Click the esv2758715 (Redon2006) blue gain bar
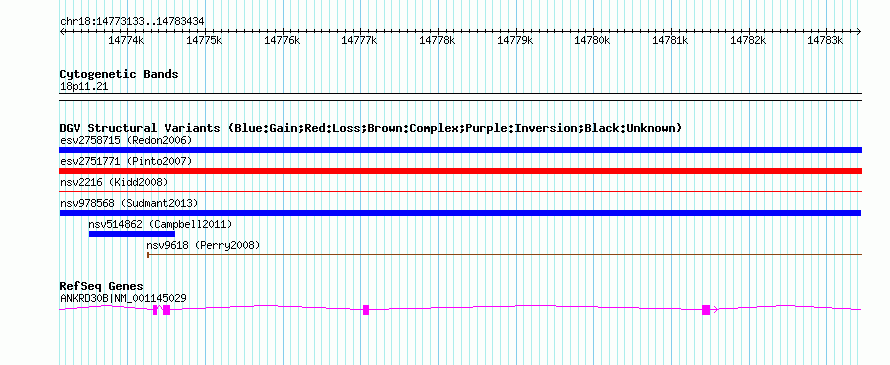This screenshot has height=365, width=890. pyautogui.click(x=460, y=150)
